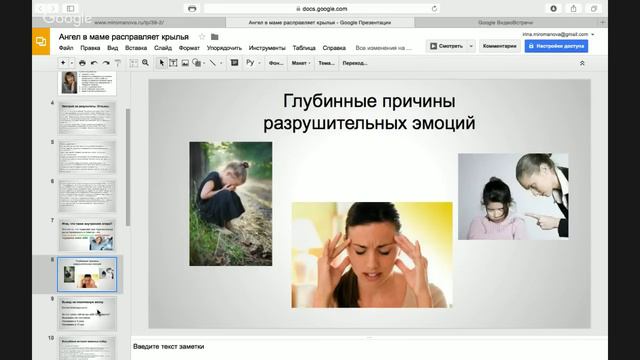Select slide 4 thumbnail
The width and height of the screenshot is (640, 360).
87,118
